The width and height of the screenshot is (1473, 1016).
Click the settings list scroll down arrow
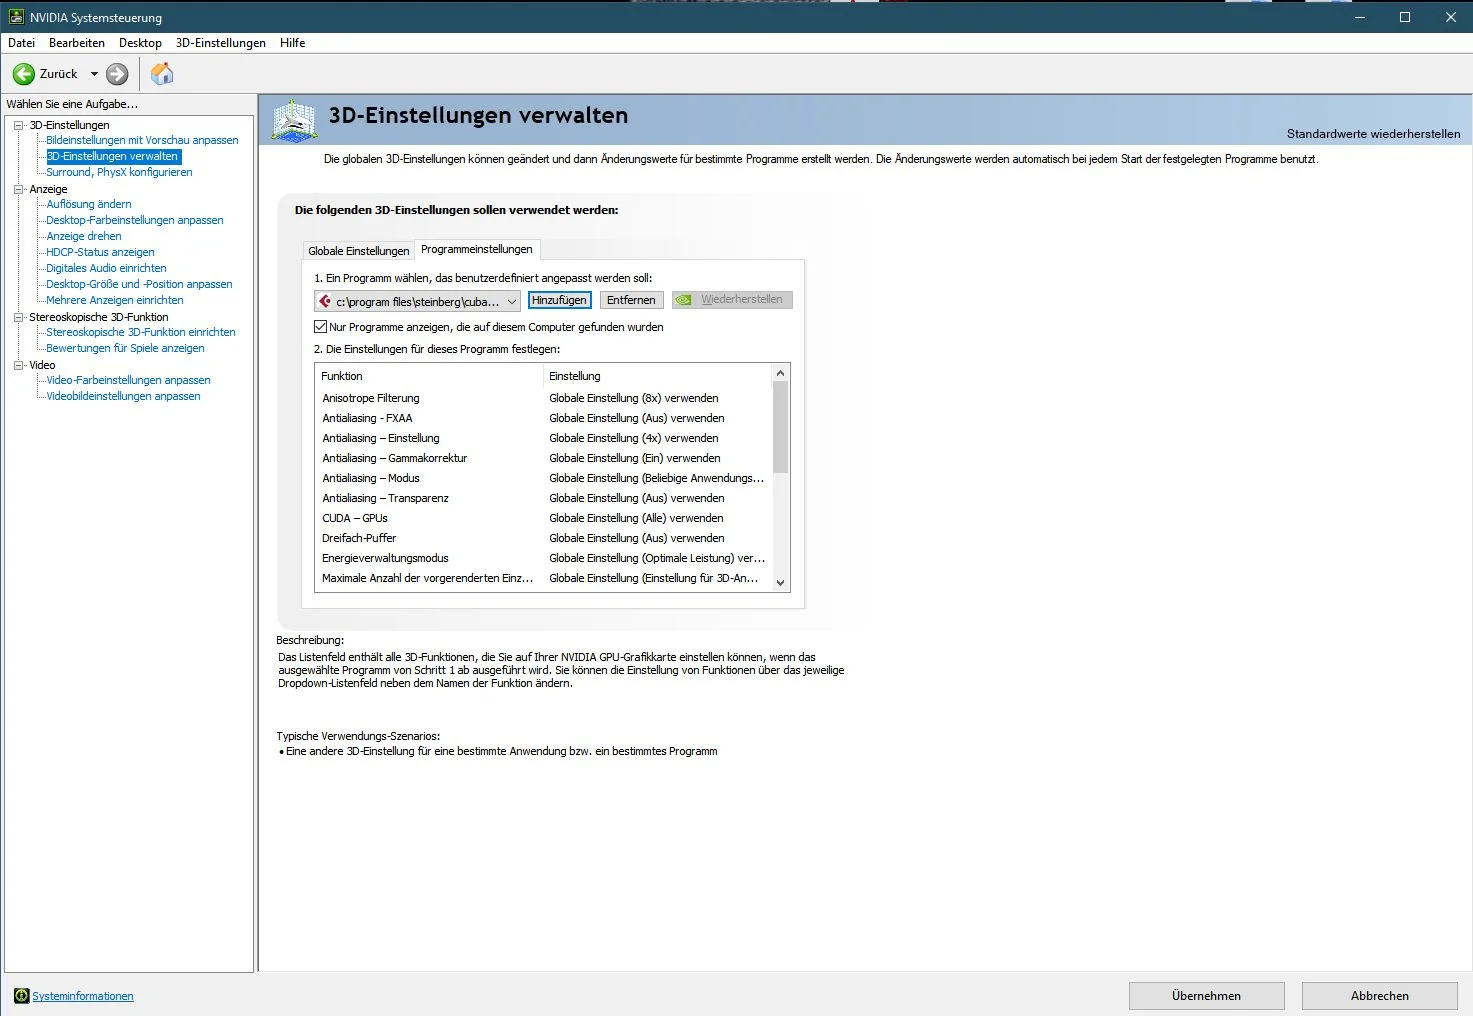pos(781,583)
